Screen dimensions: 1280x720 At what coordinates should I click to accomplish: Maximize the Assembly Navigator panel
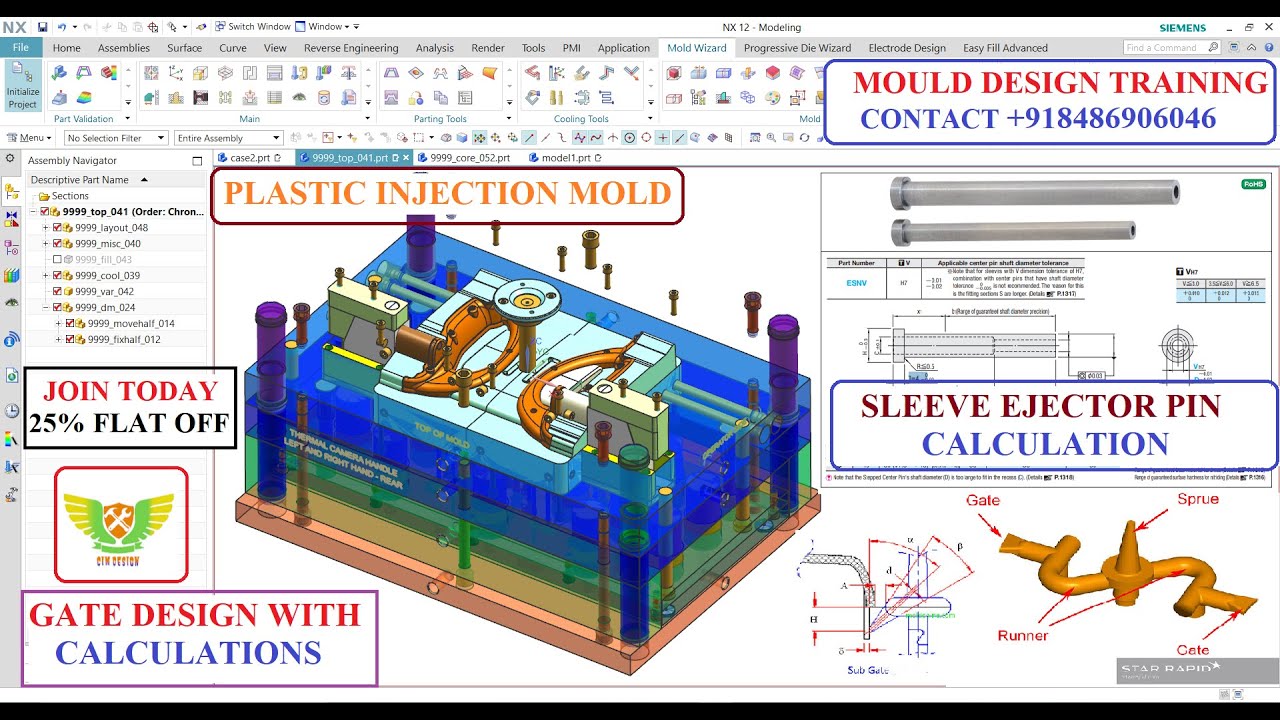point(197,160)
